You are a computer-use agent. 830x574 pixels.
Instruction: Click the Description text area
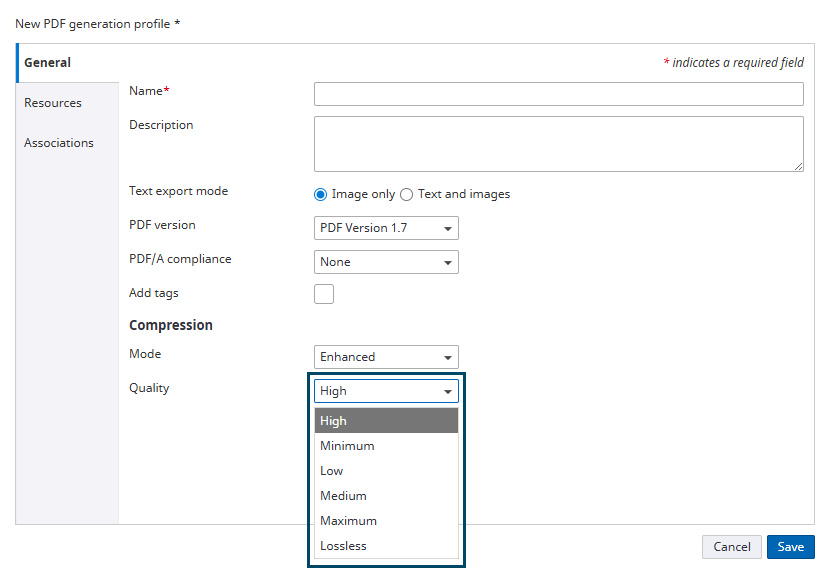pos(558,144)
